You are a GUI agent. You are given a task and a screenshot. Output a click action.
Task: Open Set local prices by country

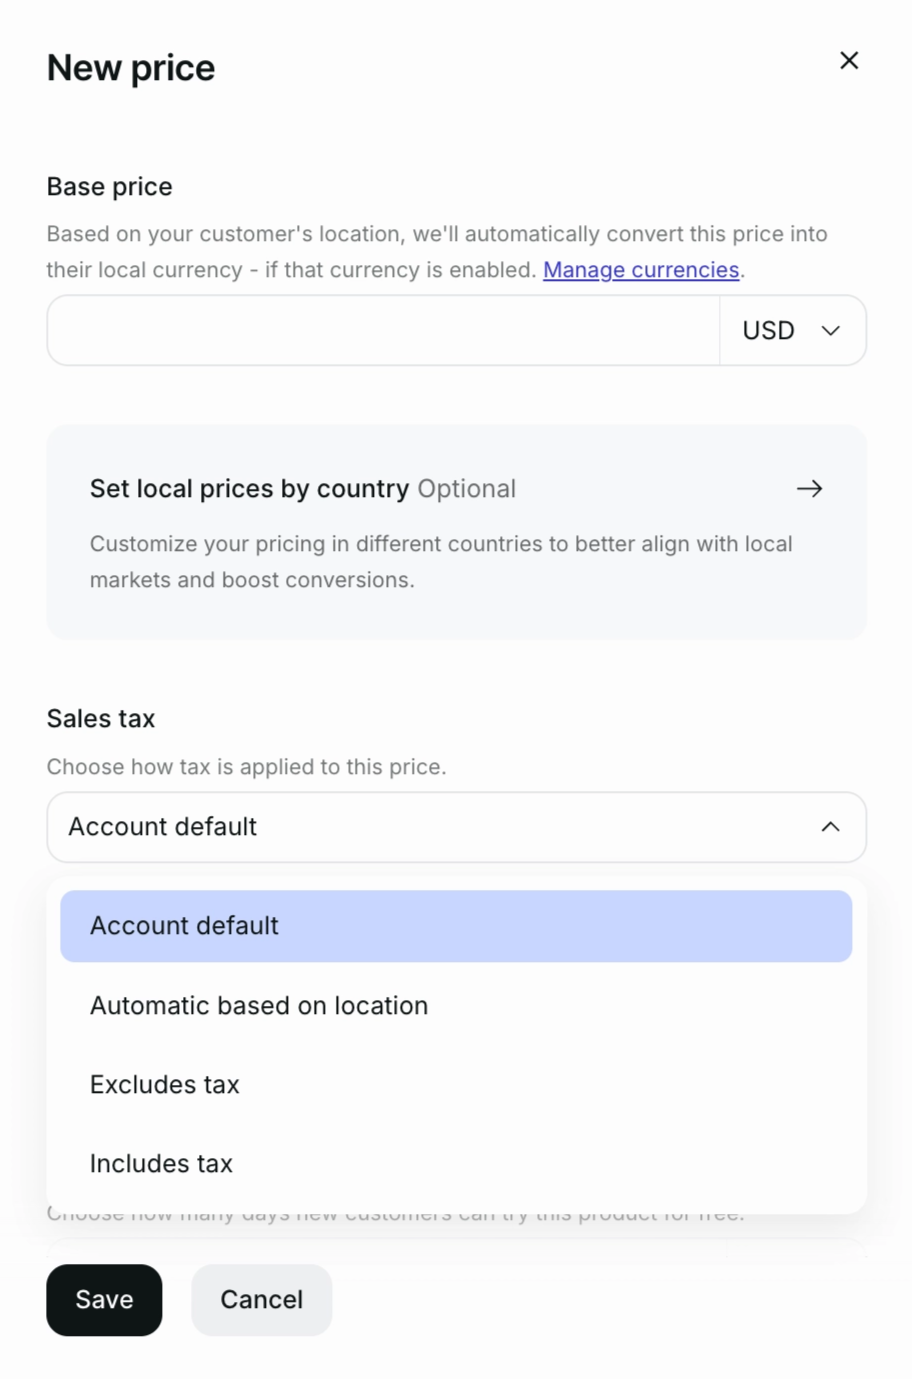pyautogui.click(x=249, y=489)
